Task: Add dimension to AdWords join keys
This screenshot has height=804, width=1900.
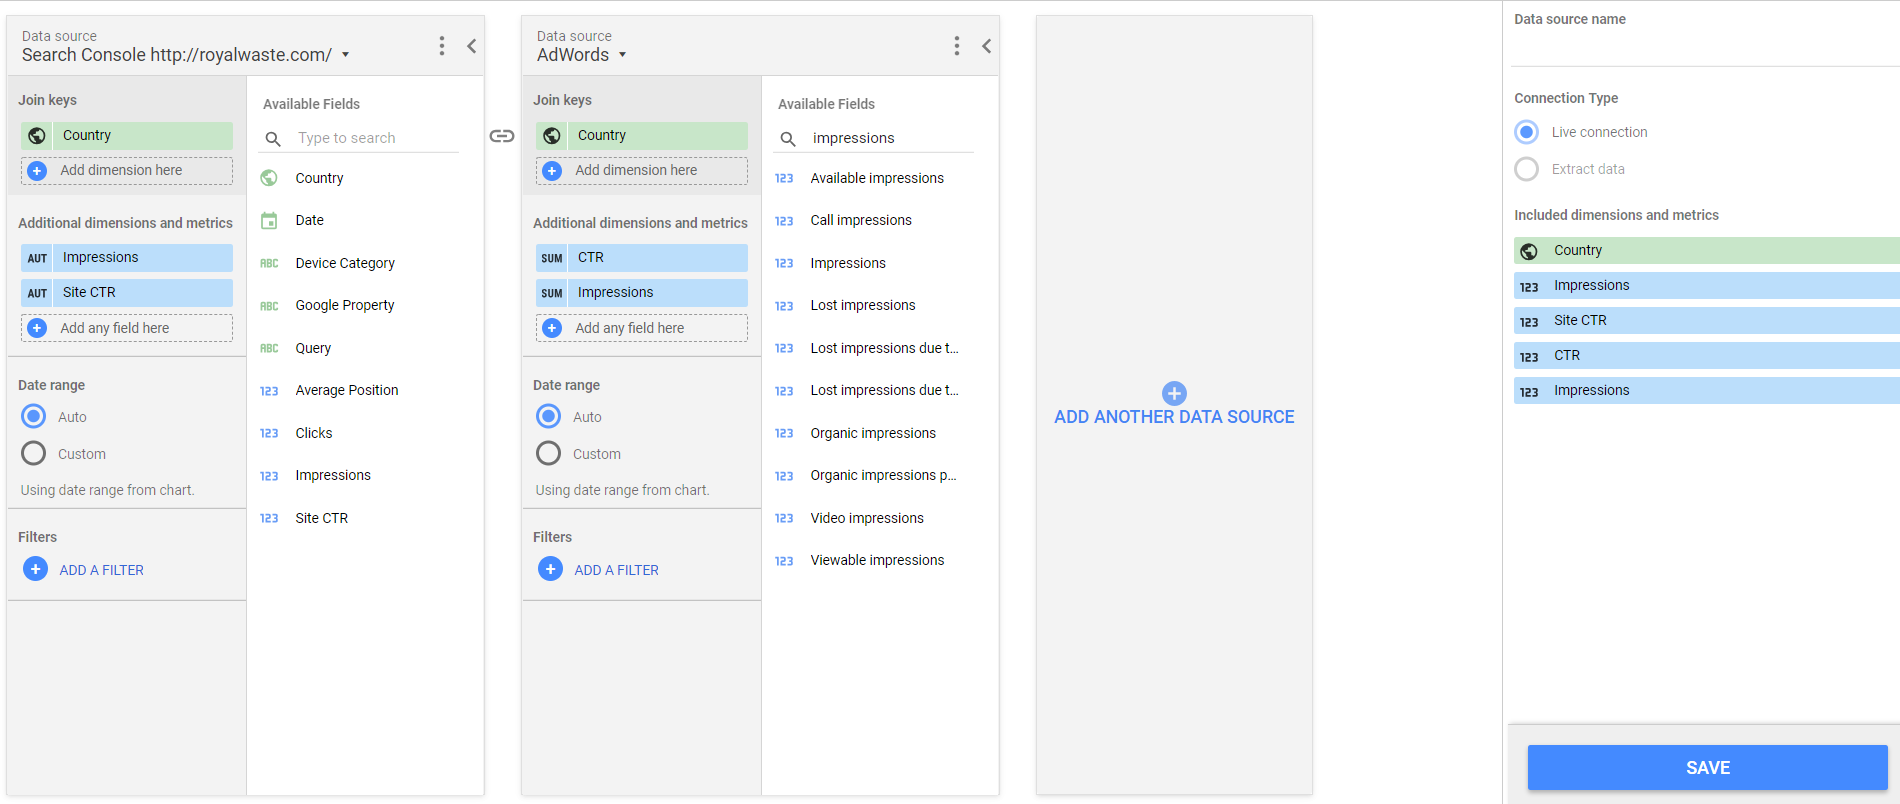Action: [x=642, y=171]
